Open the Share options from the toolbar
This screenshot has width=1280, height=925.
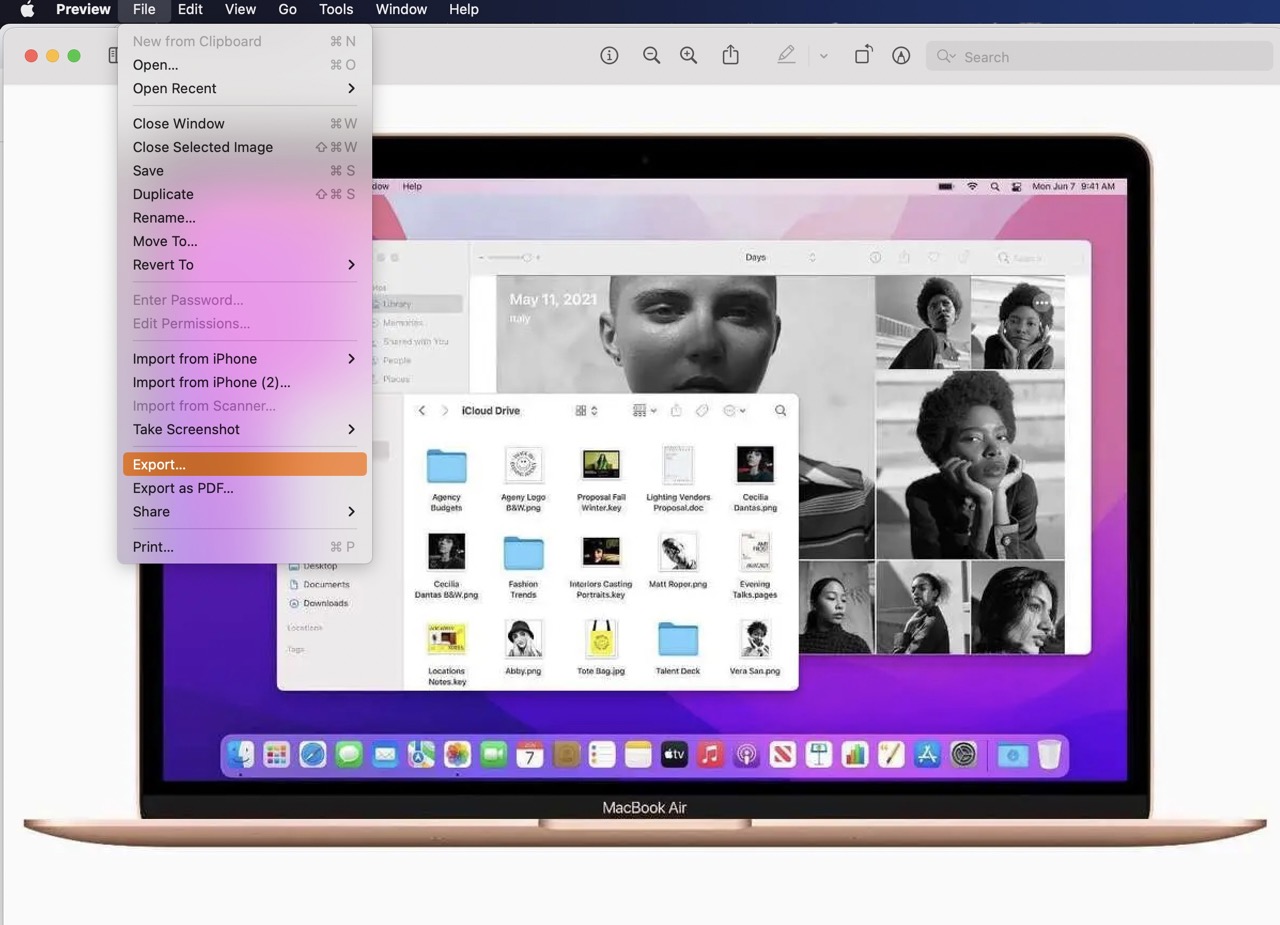coord(730,56)
